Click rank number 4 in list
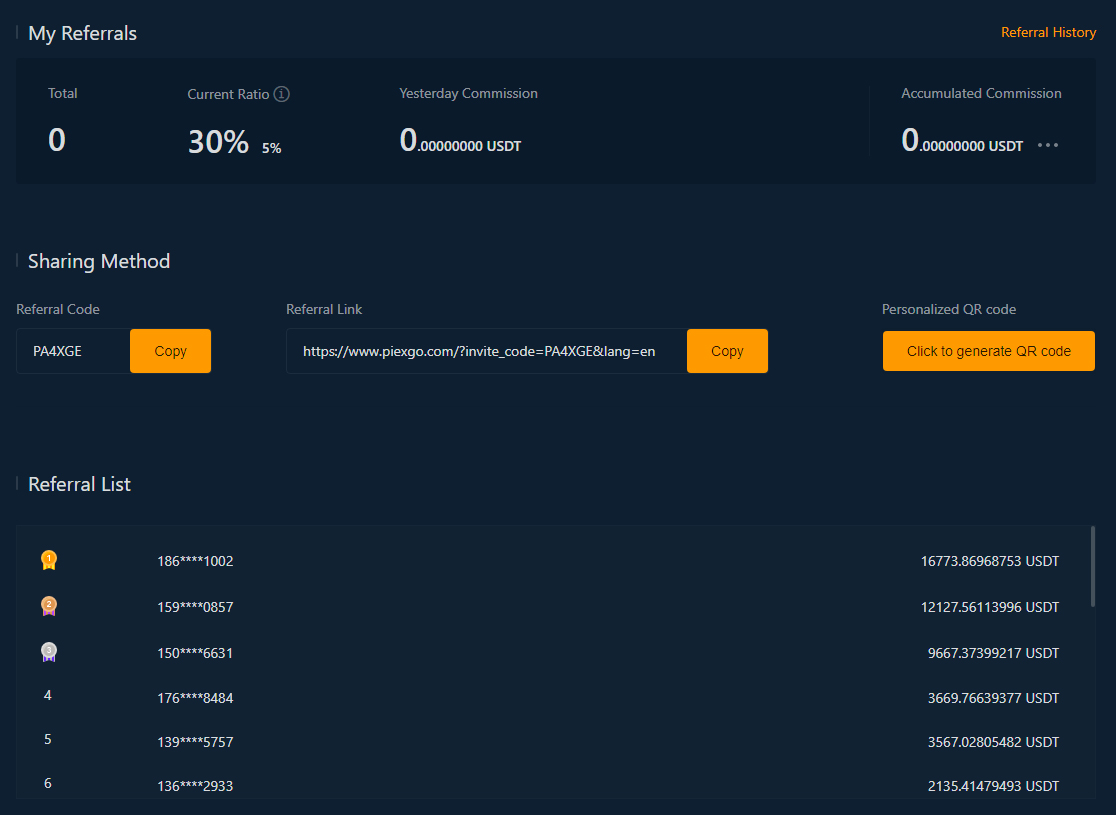This screenshot has width=1116, height=815. point(48,695)
